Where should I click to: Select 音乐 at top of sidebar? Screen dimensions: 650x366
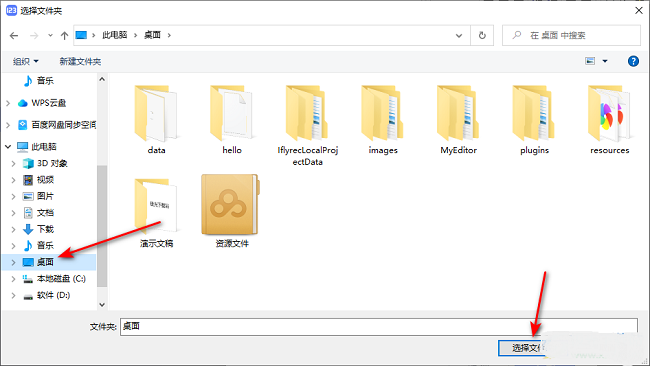pyautogui.click(x=39, y=80)
